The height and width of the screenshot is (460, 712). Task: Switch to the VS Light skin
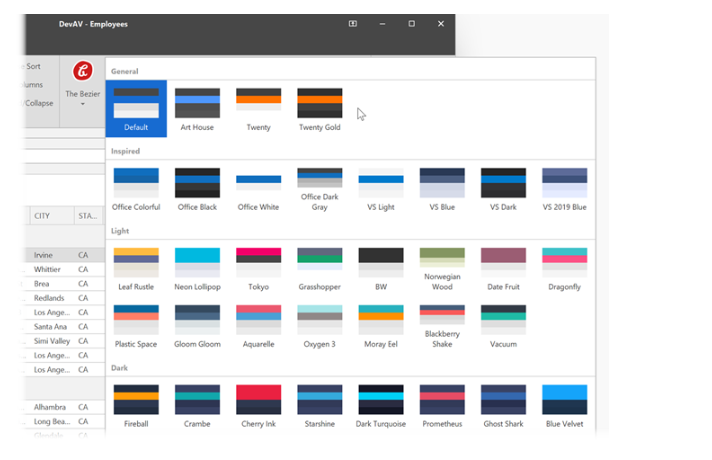click(381, 188)
